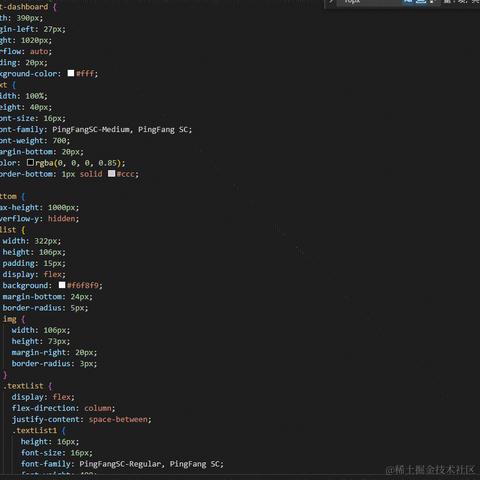Click the '.textList1' selector
The height and width of the screenshot is (480, 480).
(x=34, y=431)
